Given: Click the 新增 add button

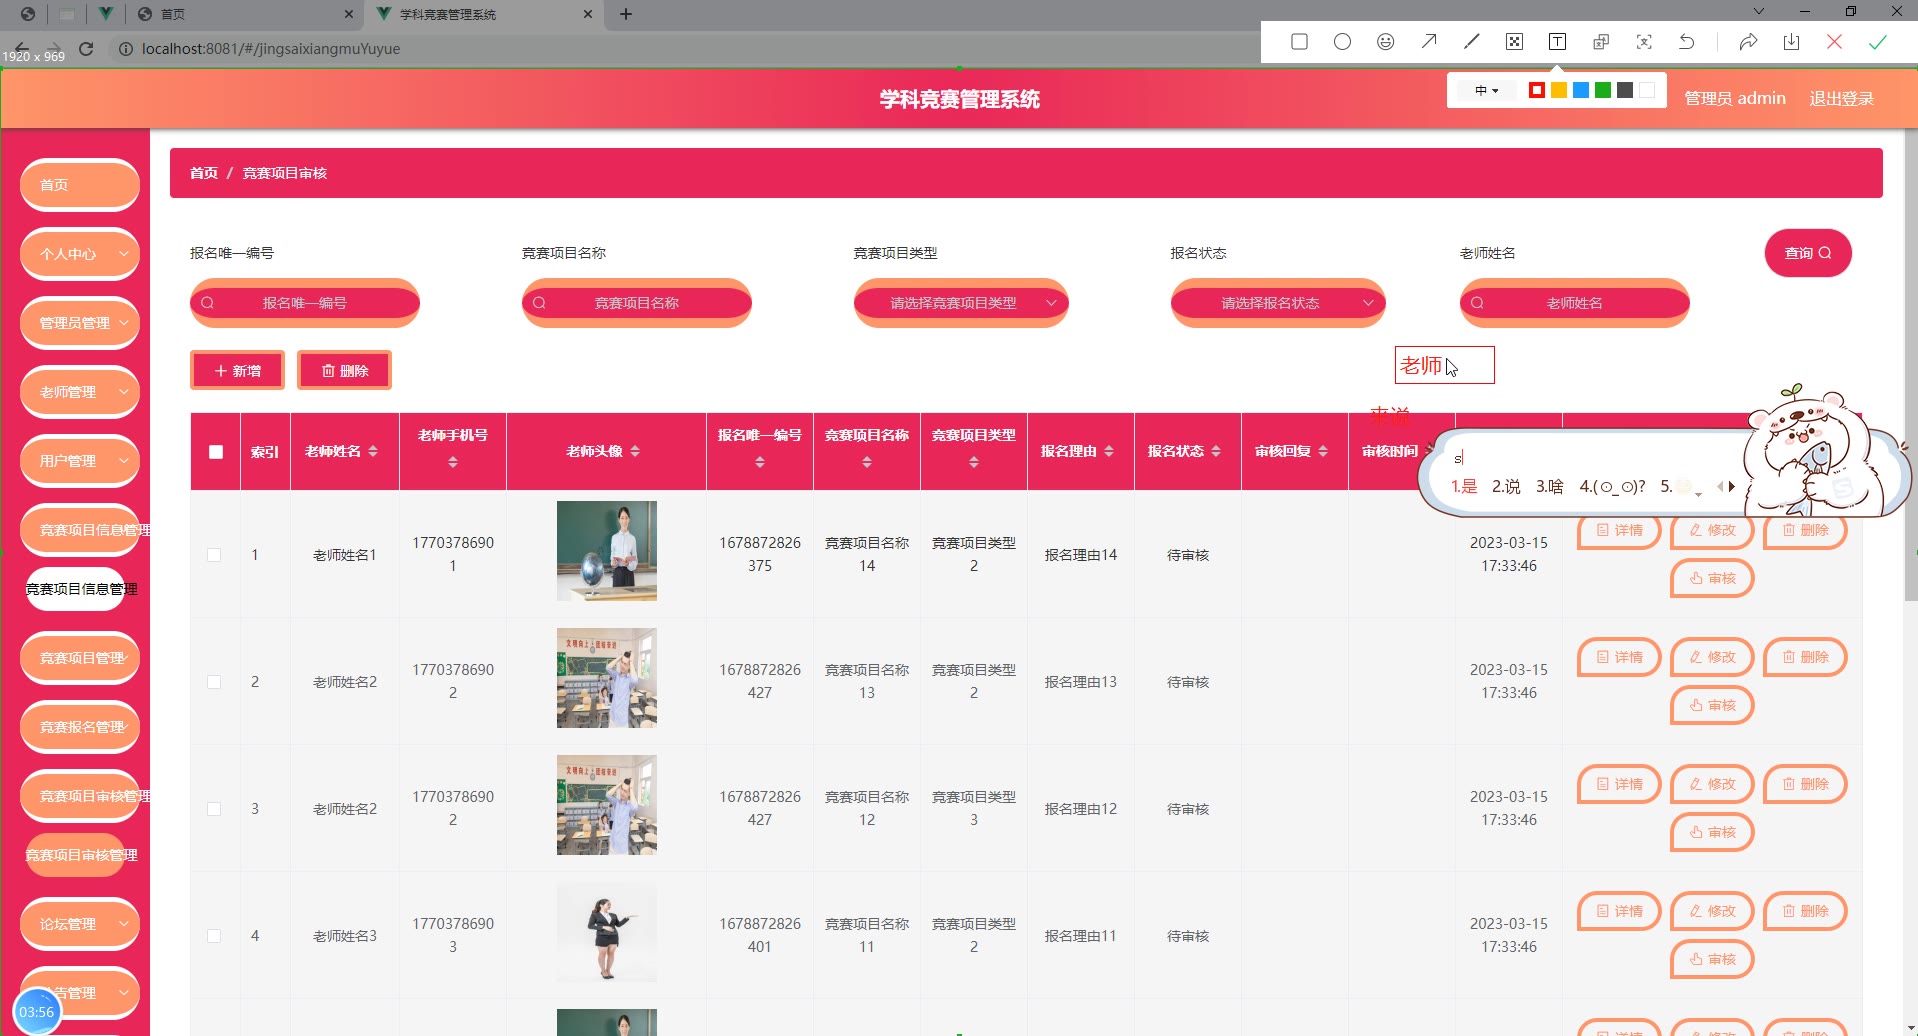Looking at the screenshot, I should (x=238, y=370).
